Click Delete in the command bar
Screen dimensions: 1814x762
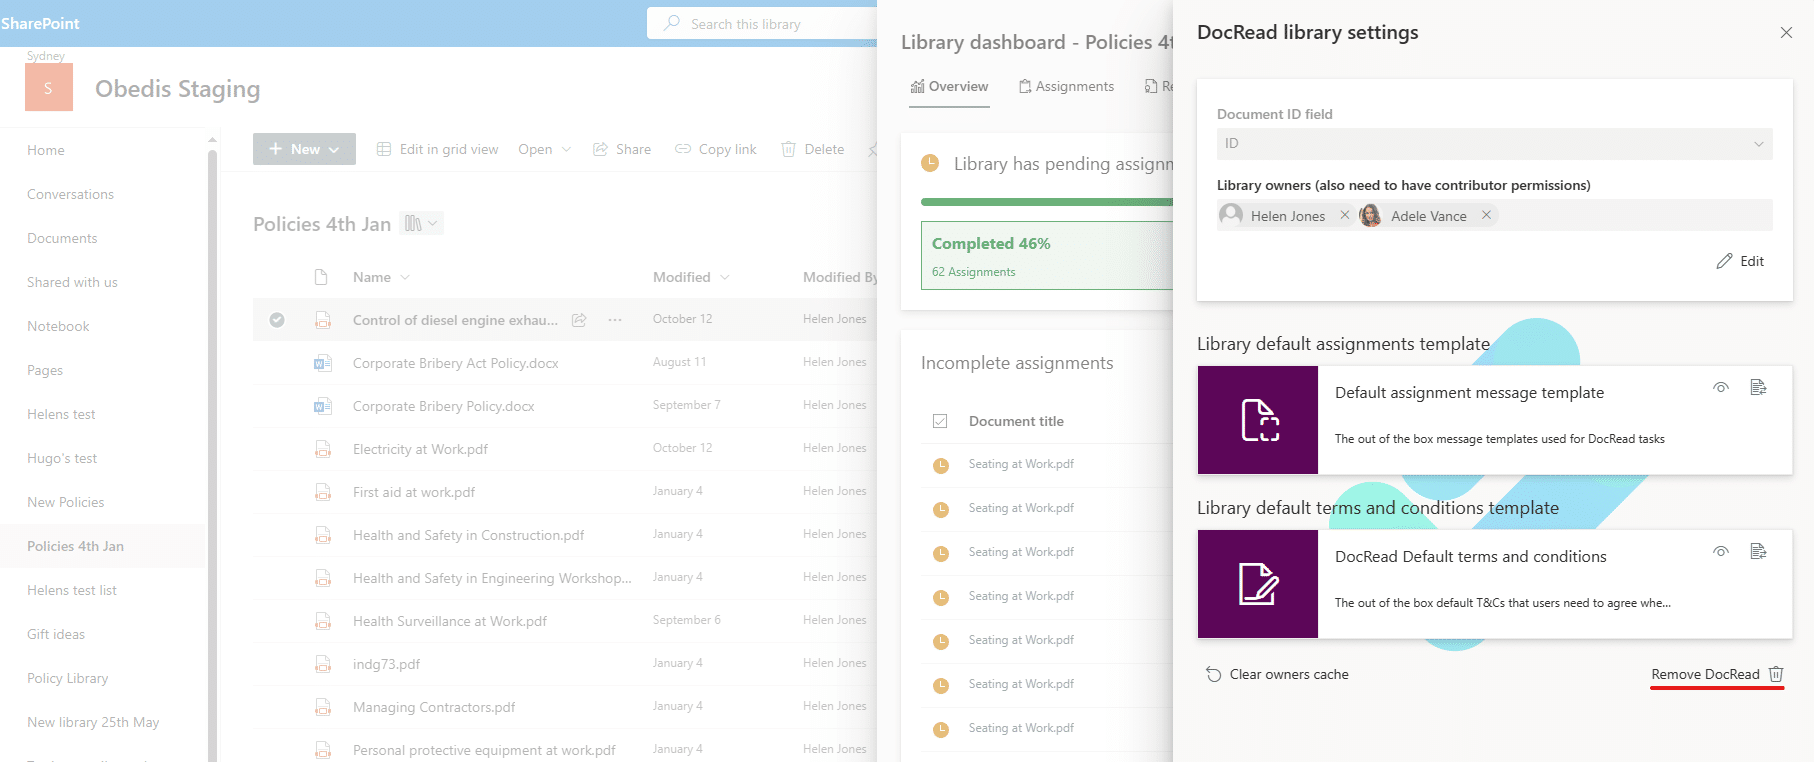812,149
